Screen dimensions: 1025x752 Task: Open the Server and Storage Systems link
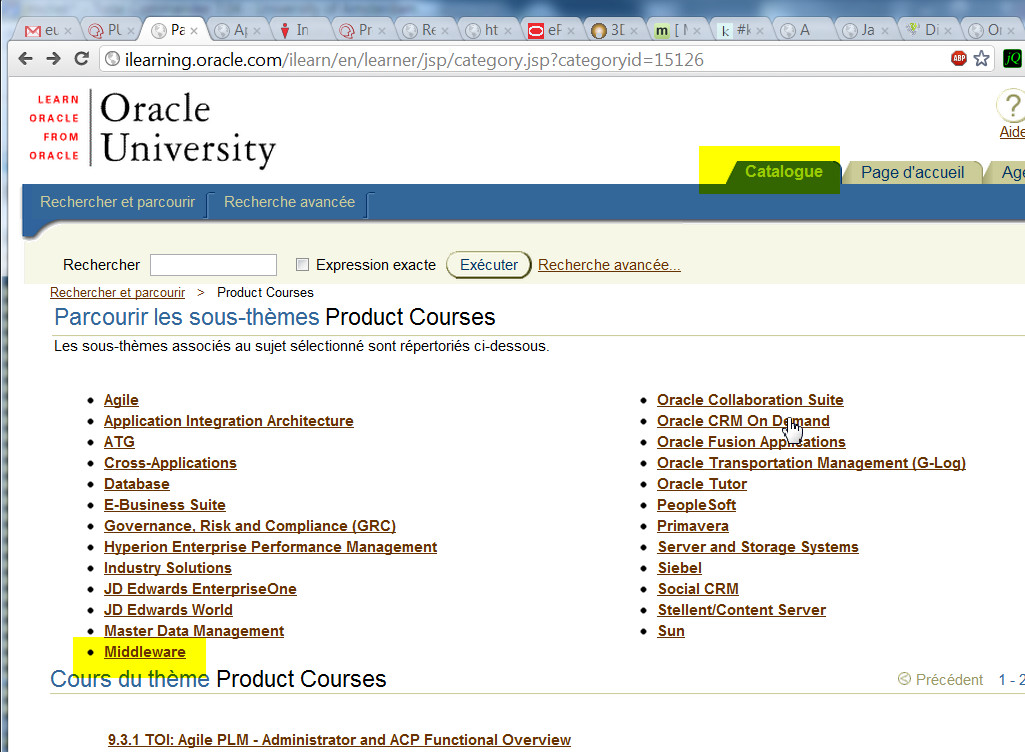click(758, 547)
